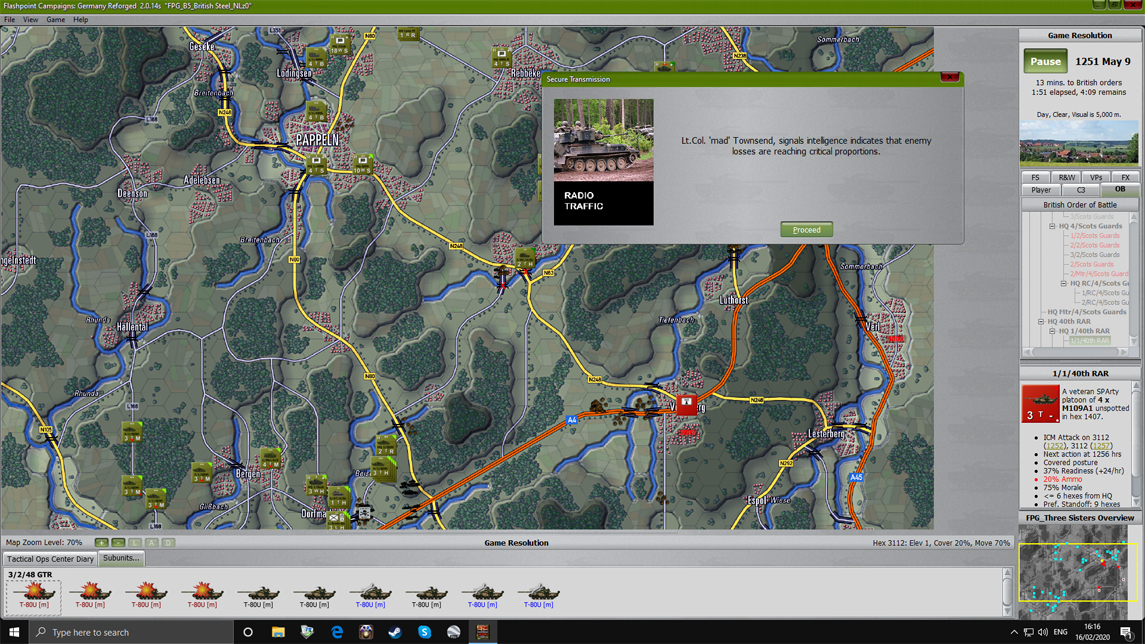This screenshot has width=1145, height=644.
Task: Open the Tactical Ops Center Diary tab
Action: pos(50,559)
